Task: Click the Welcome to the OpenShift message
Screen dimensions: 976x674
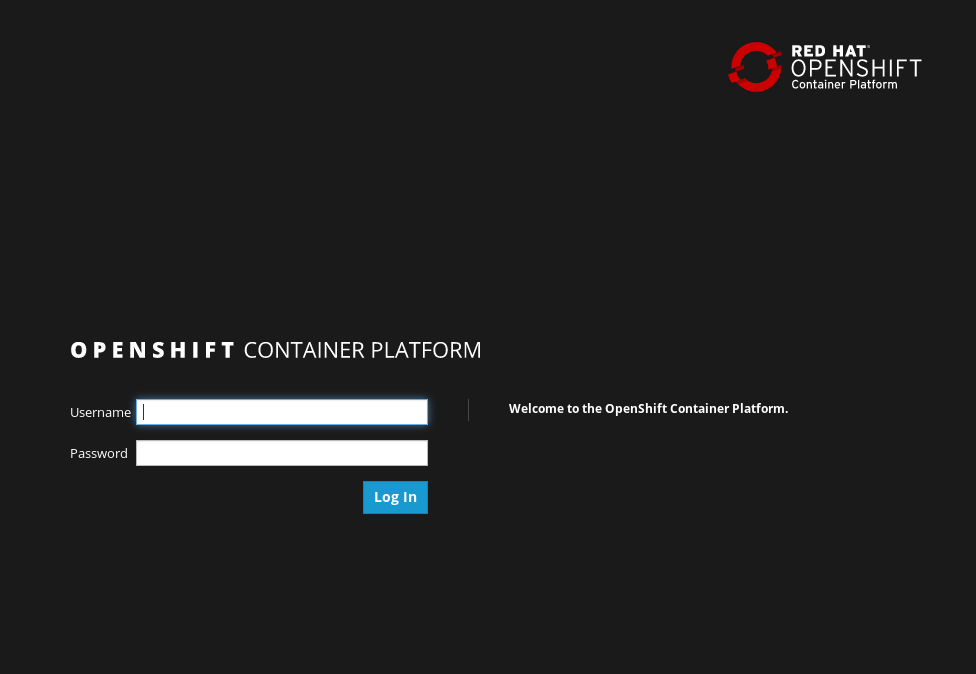Action: pyautogui.click(x=649, y=409)
